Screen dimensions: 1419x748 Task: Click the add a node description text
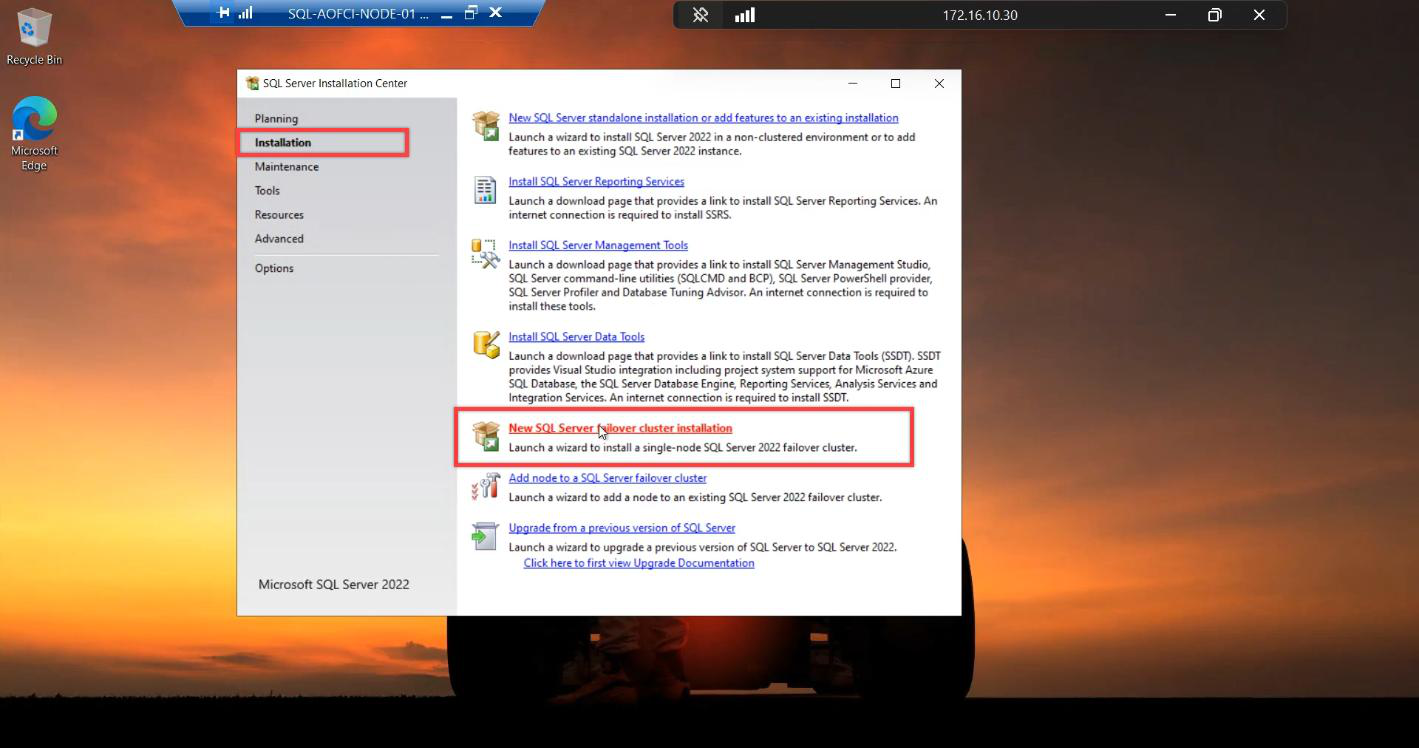coord(695,497)
